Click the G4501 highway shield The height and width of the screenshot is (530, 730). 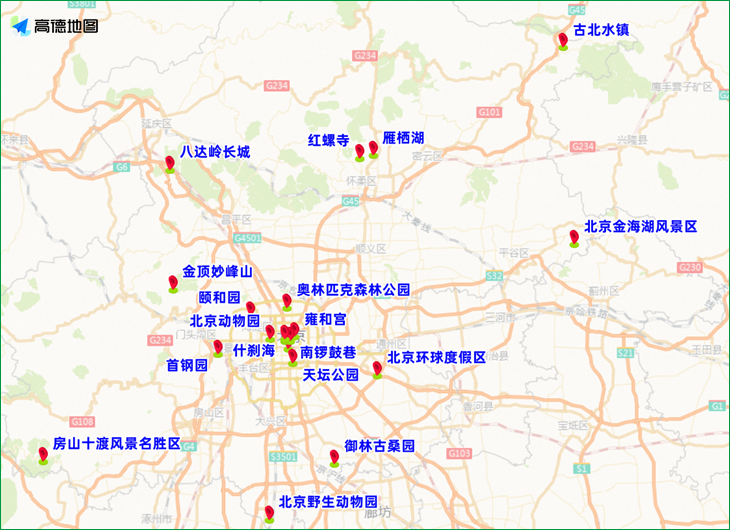coord(246,238)
